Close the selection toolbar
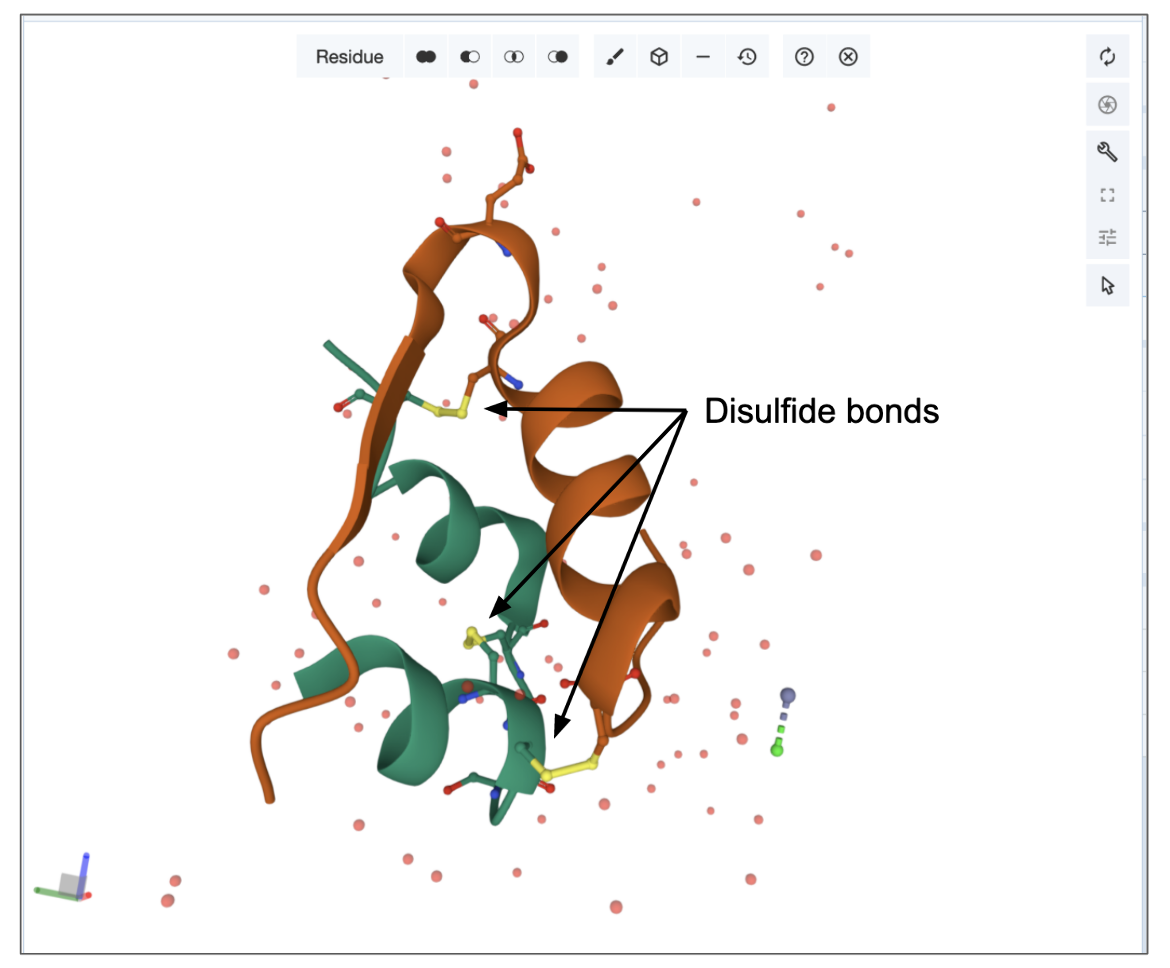The width and height of the screenshot is (1170, 968). coord(848,57)
